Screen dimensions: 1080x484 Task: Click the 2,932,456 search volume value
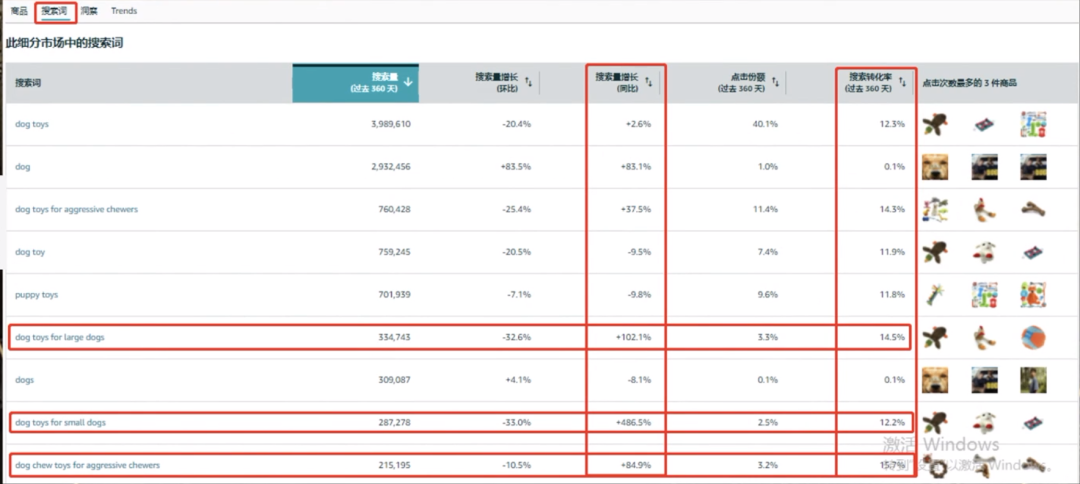[x=391, y=167]
